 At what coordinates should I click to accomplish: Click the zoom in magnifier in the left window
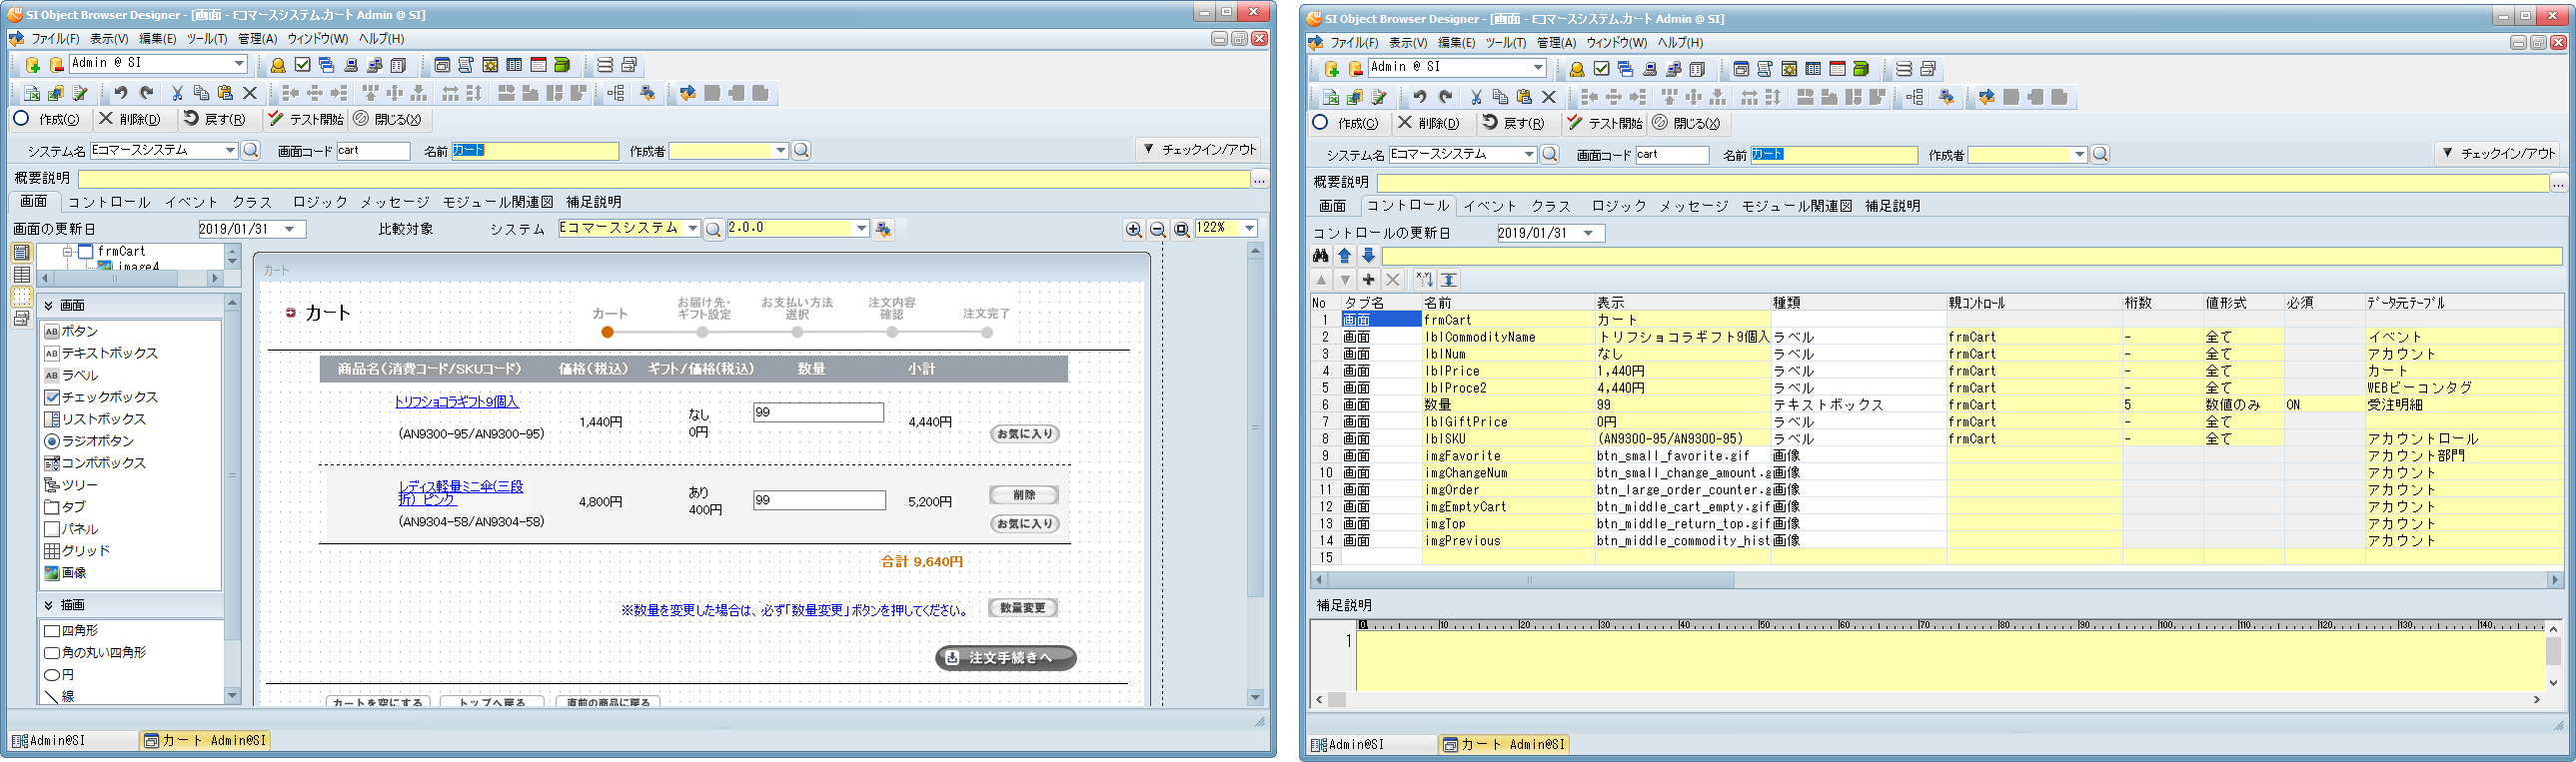click(x=1133, y=230)
